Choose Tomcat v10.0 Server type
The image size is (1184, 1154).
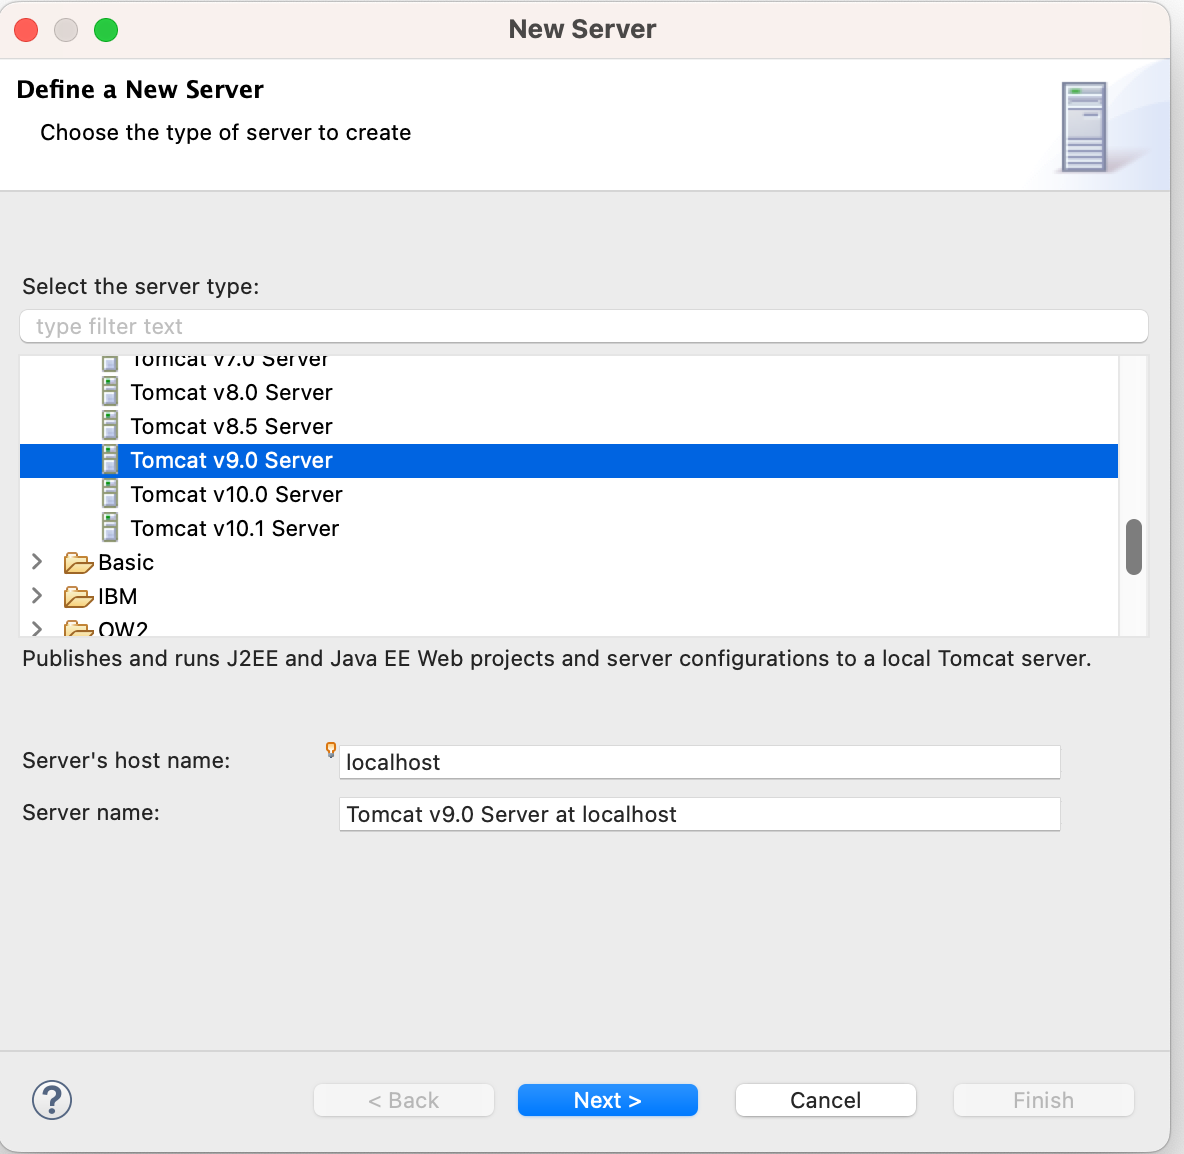(x=236, y=494)
